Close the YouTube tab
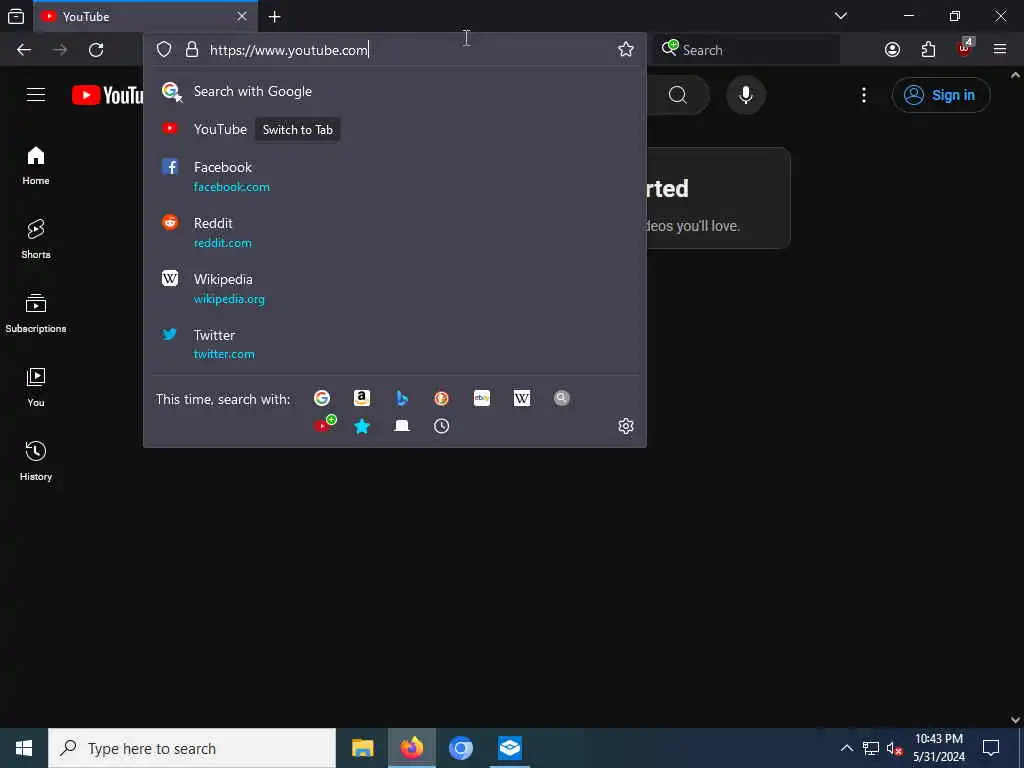The height and width of the screenshot is (768, 1024). click(x=242, y=16)
